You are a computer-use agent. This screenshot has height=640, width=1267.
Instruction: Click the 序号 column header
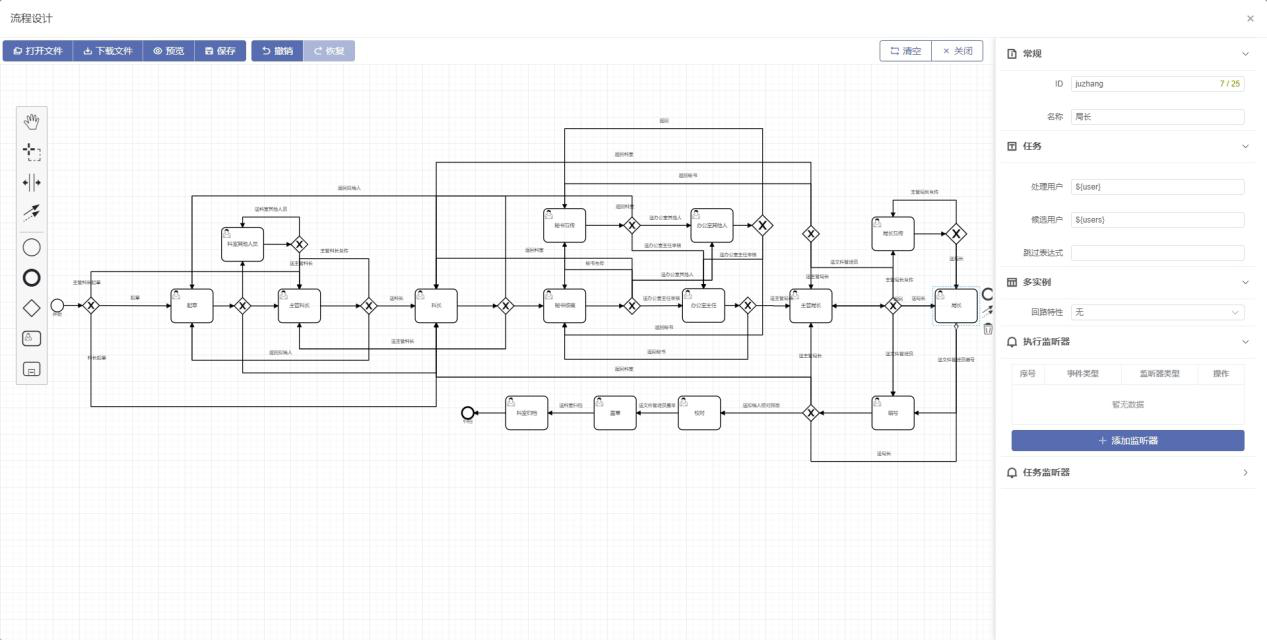(1028, 373)
